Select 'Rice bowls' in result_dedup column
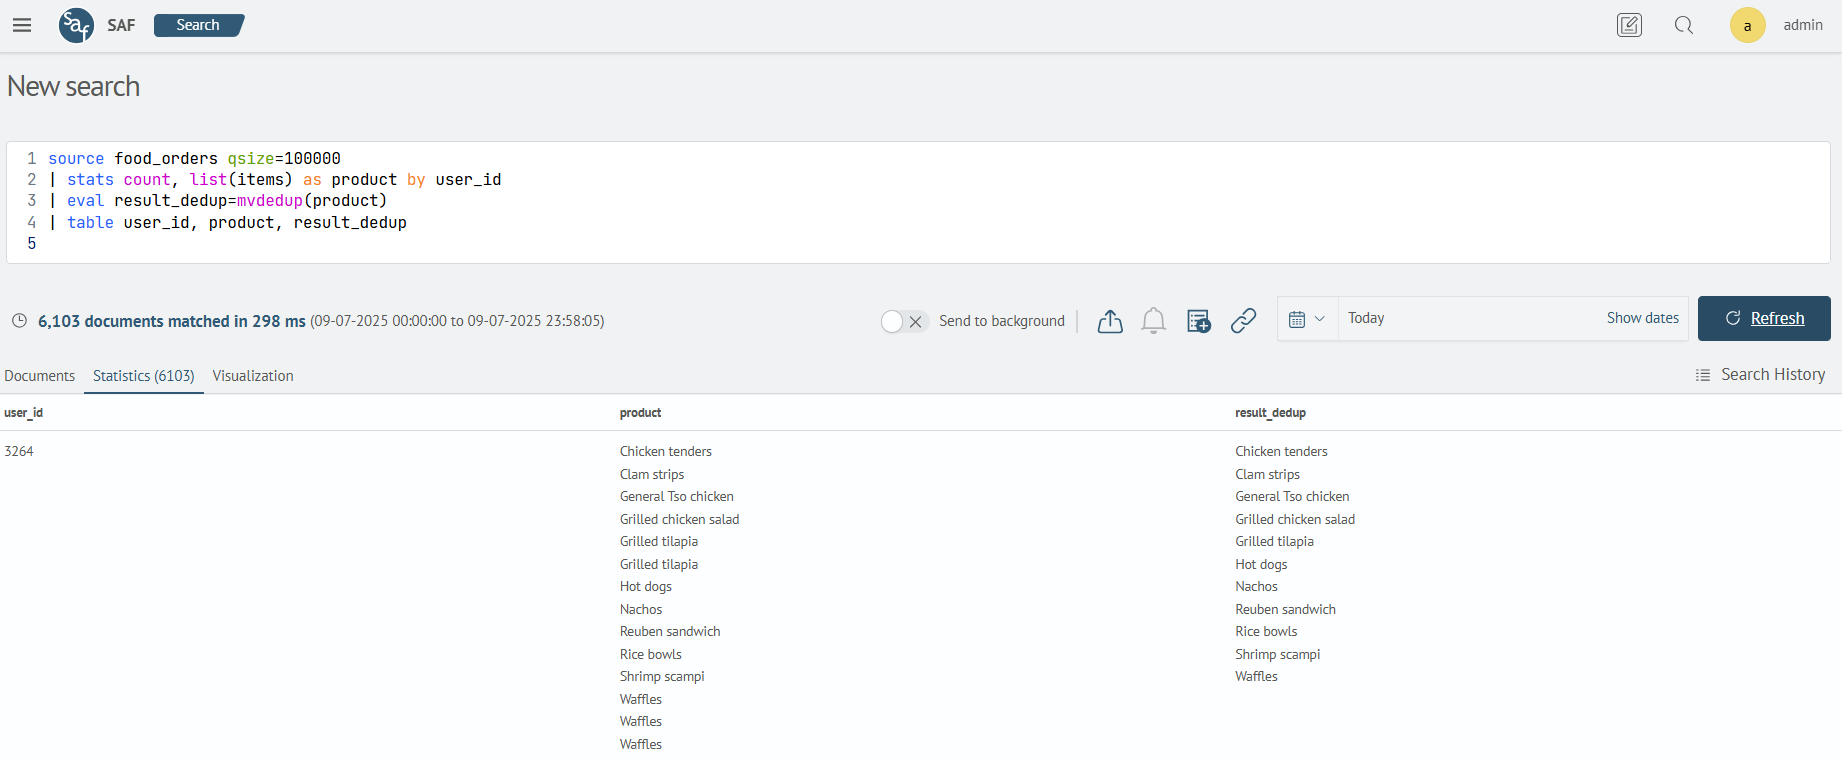The width and height of the screenshot is (1842, 762). (1266, 632)
